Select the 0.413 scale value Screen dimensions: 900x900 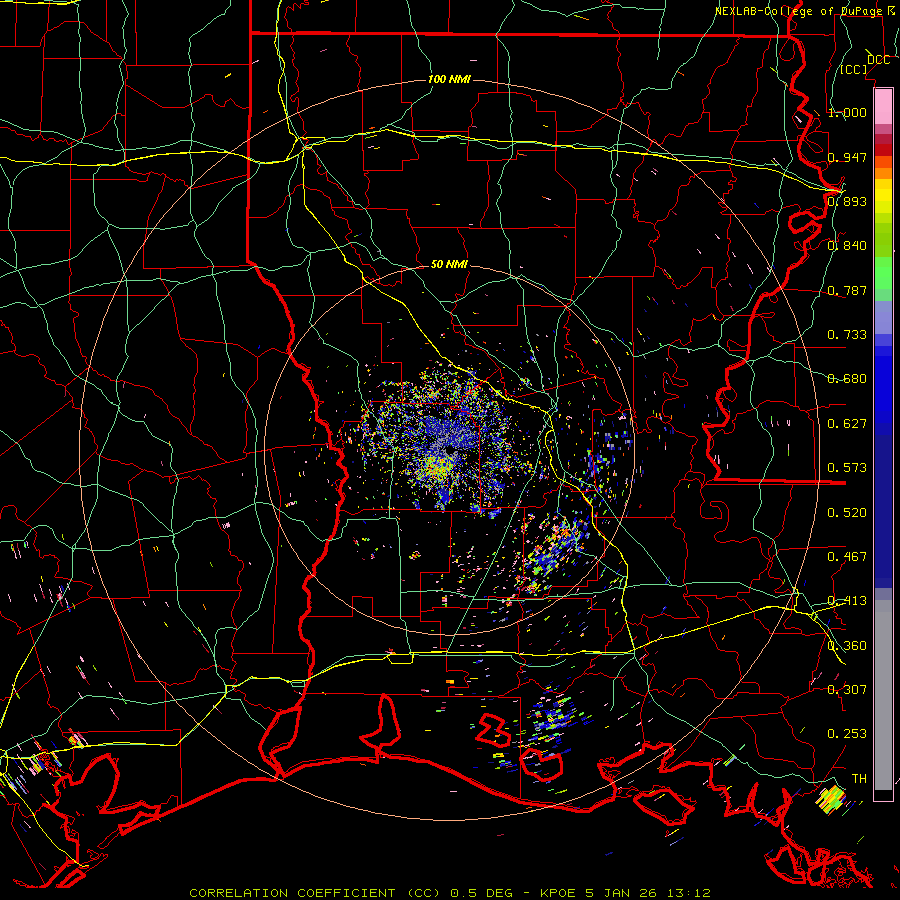tap(847, 601)
